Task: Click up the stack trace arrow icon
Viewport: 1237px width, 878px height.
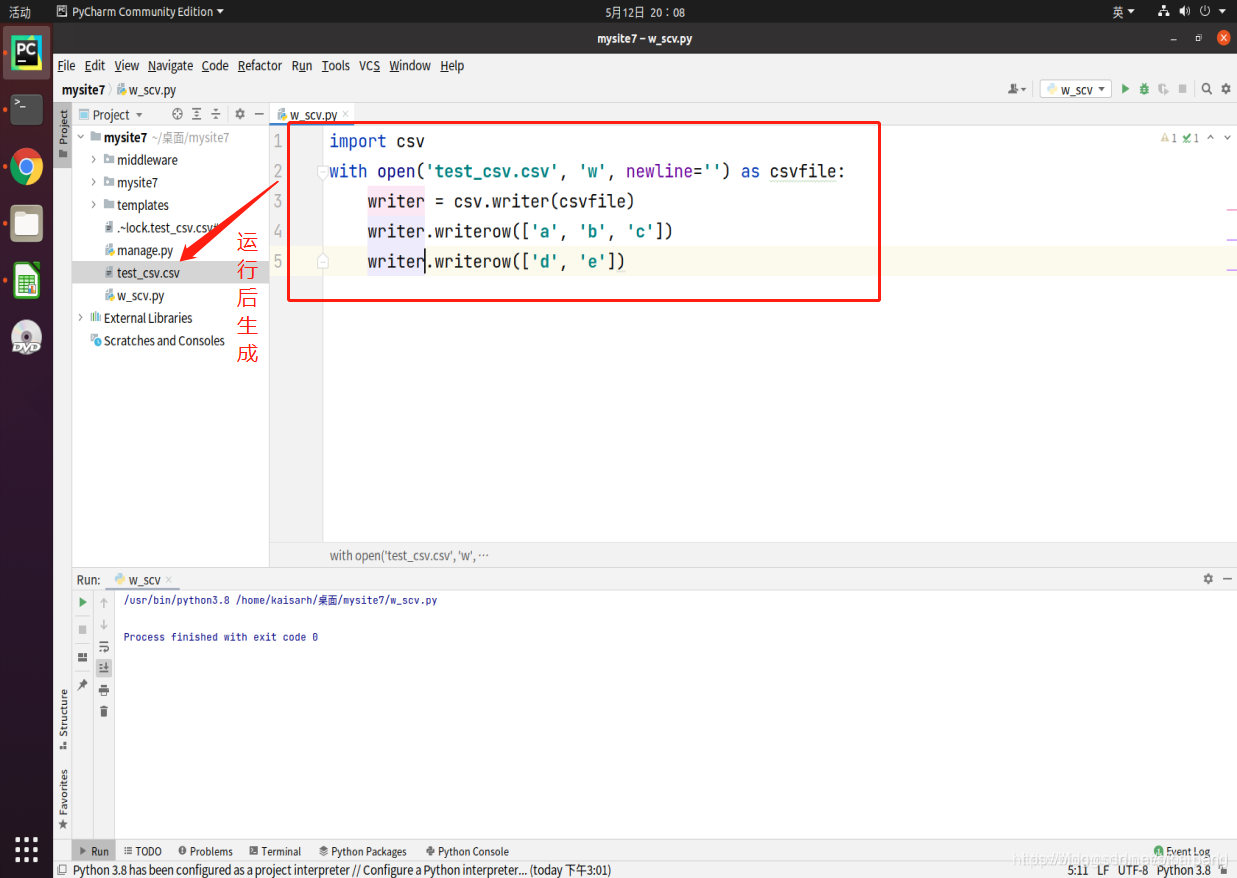Action: click(x=104, y=602)
